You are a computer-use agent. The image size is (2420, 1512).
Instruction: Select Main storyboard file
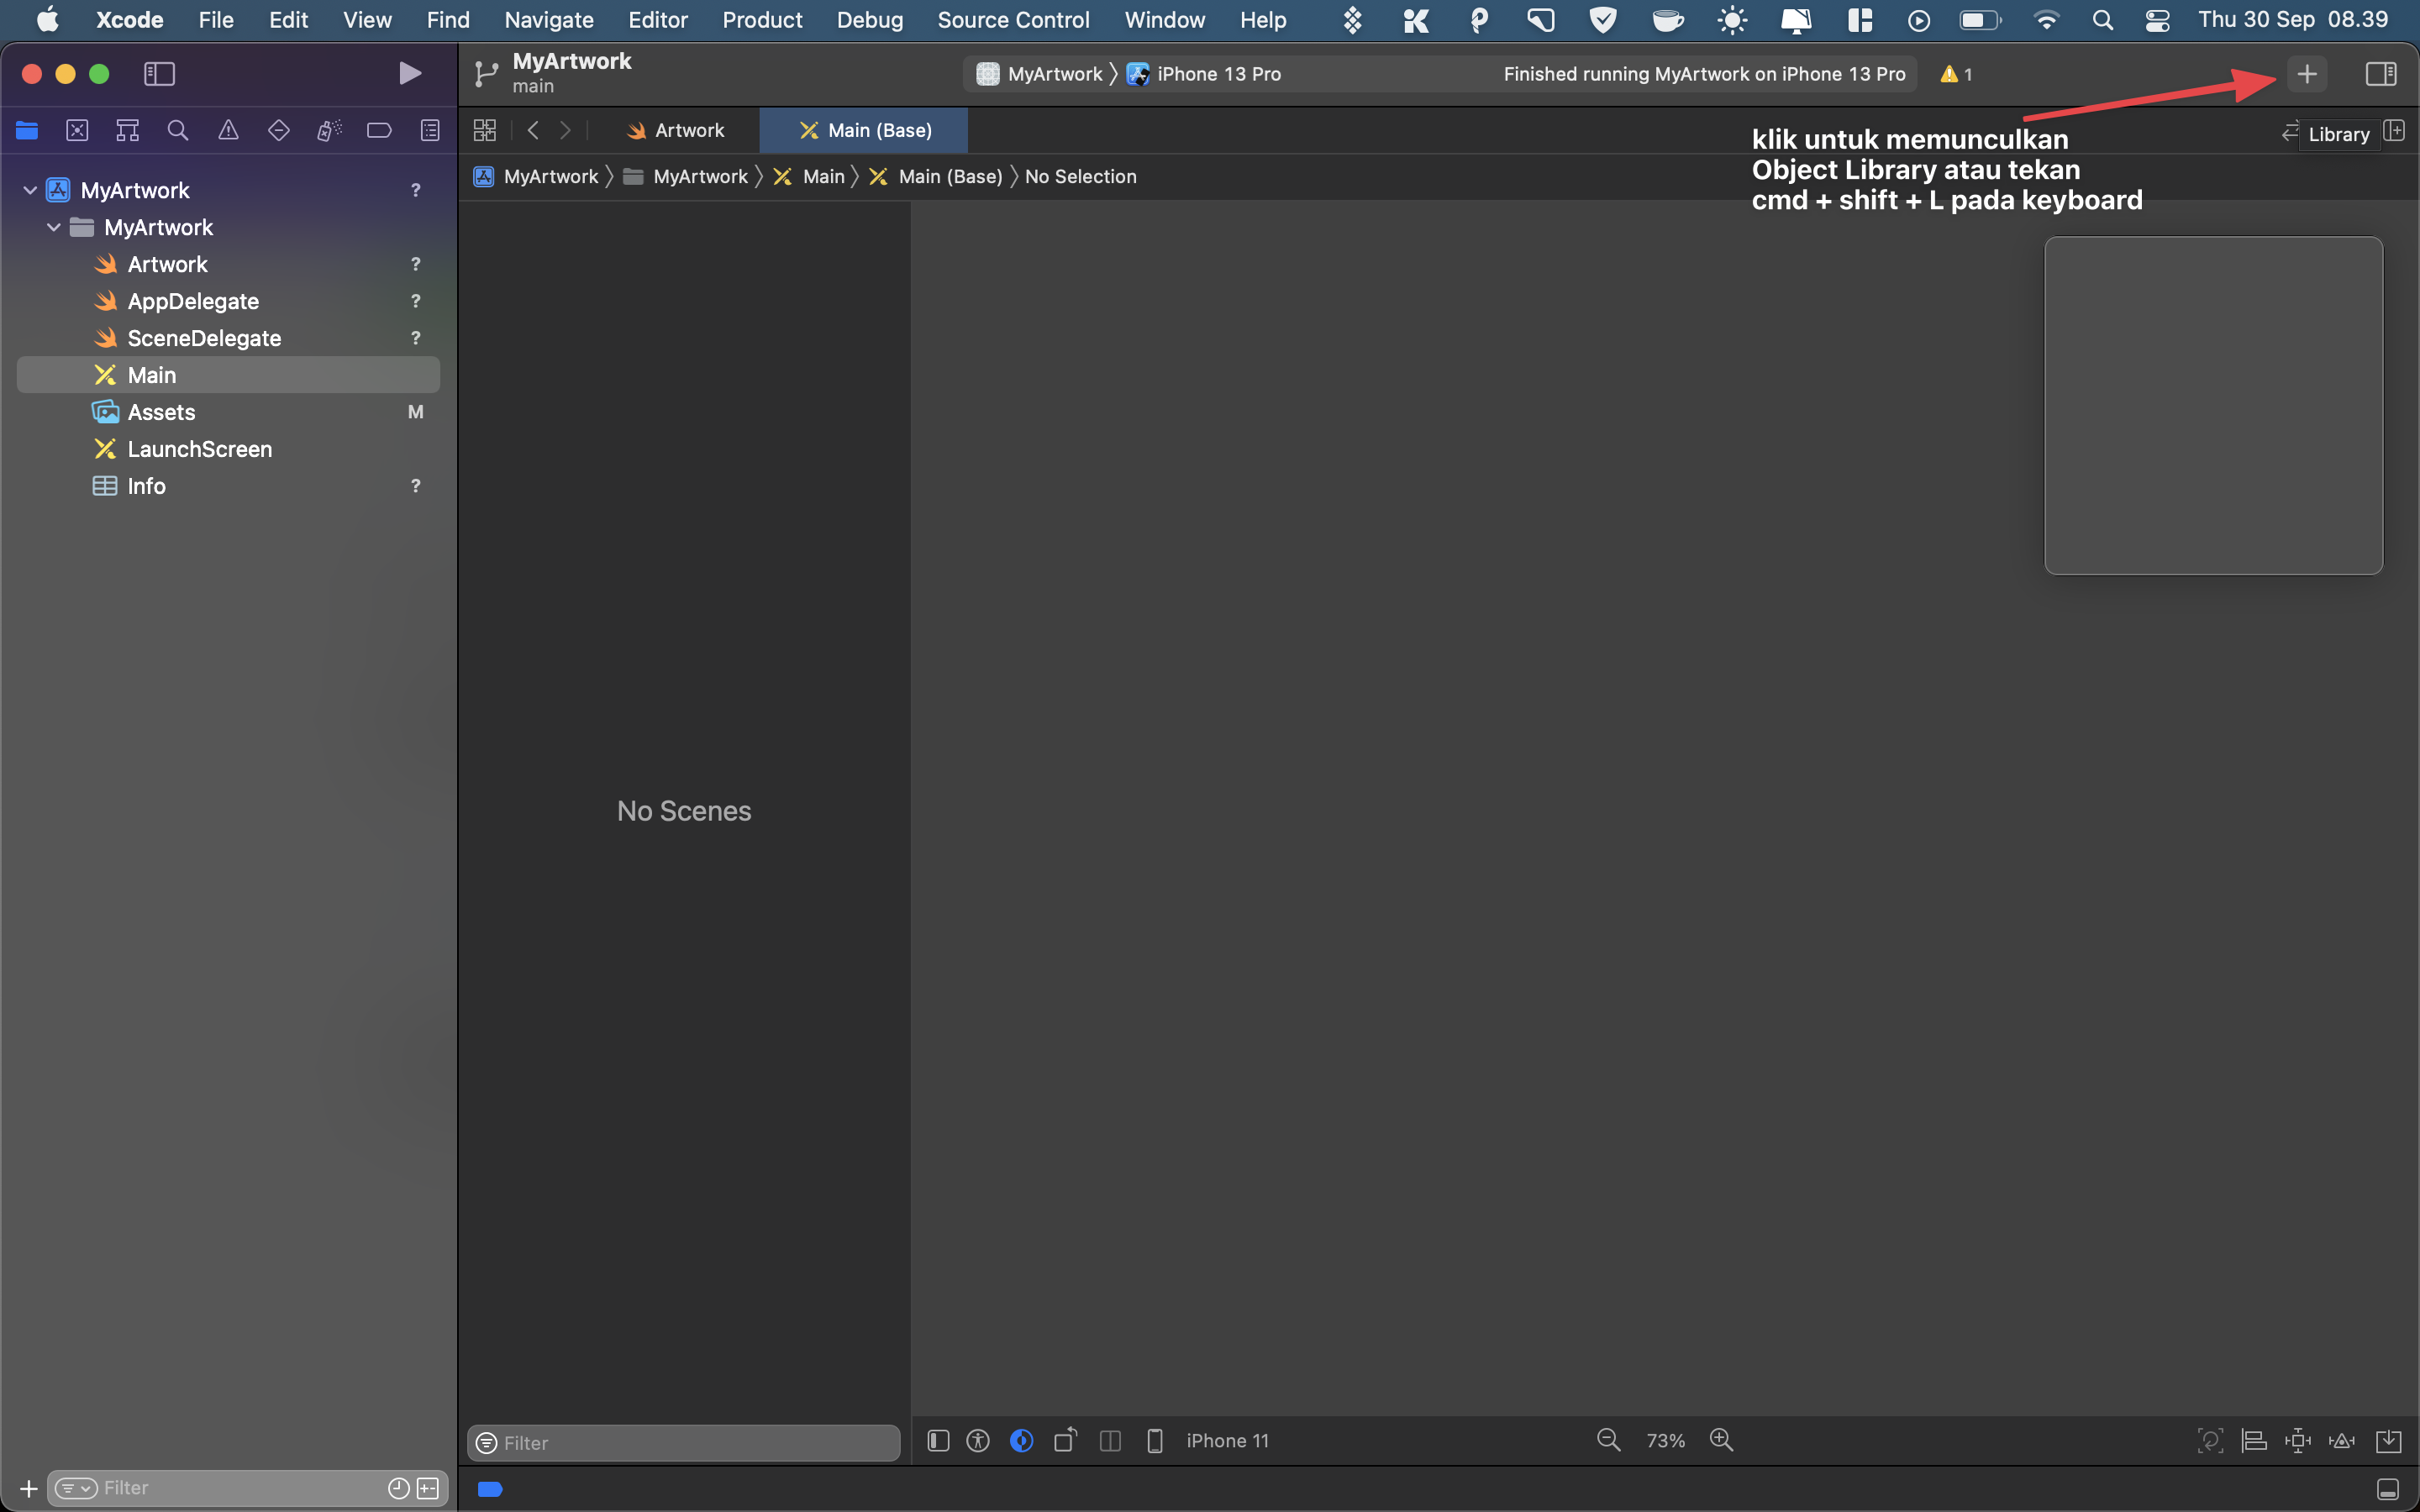228,375
